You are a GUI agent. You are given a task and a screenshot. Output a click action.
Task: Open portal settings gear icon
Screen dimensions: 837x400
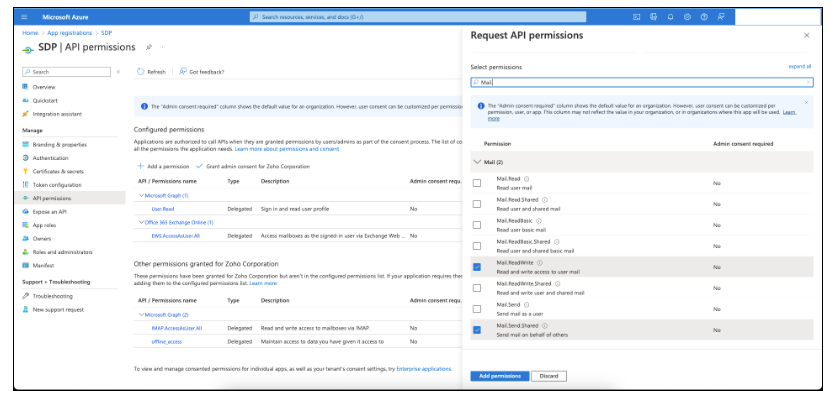click(x=688, y=17)
